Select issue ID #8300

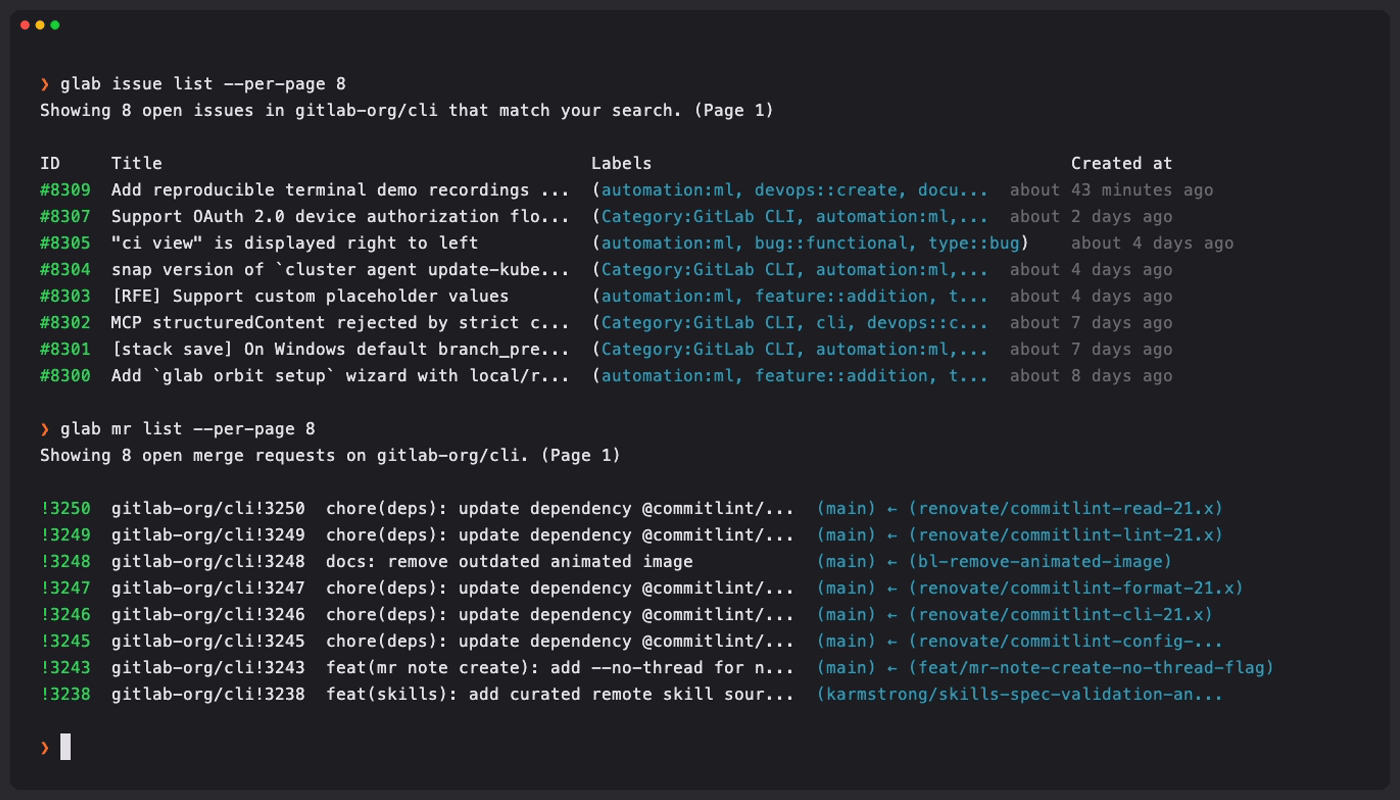65,376
